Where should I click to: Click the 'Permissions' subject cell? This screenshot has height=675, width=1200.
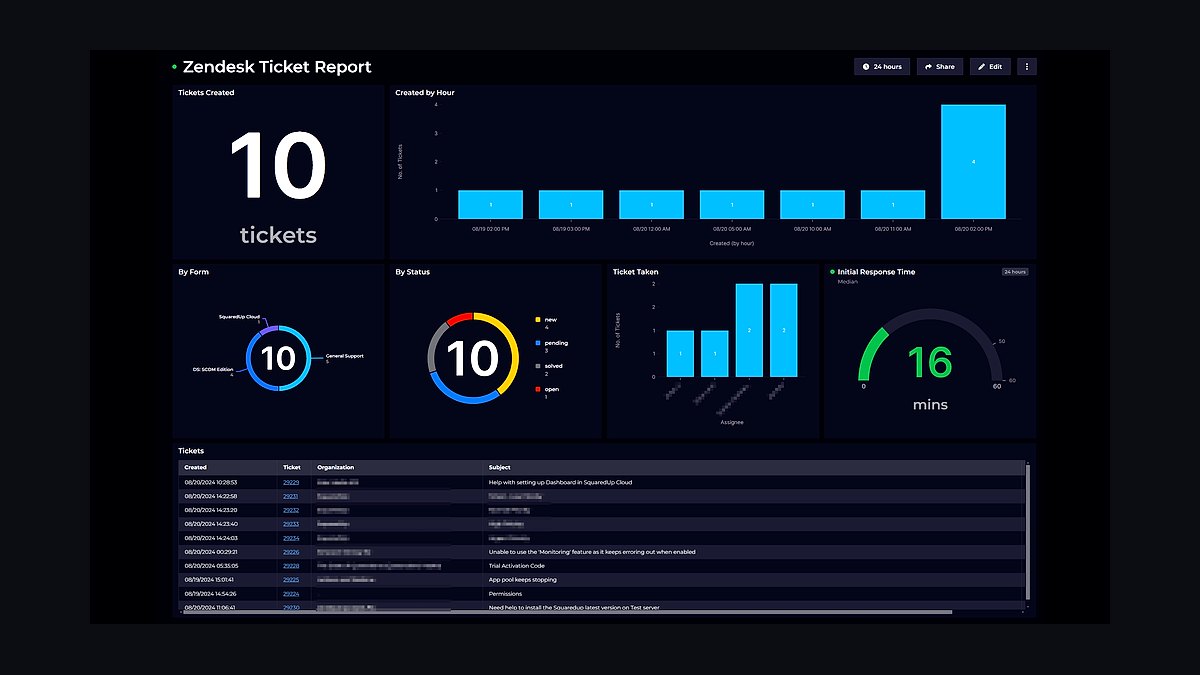click(505, 594)
